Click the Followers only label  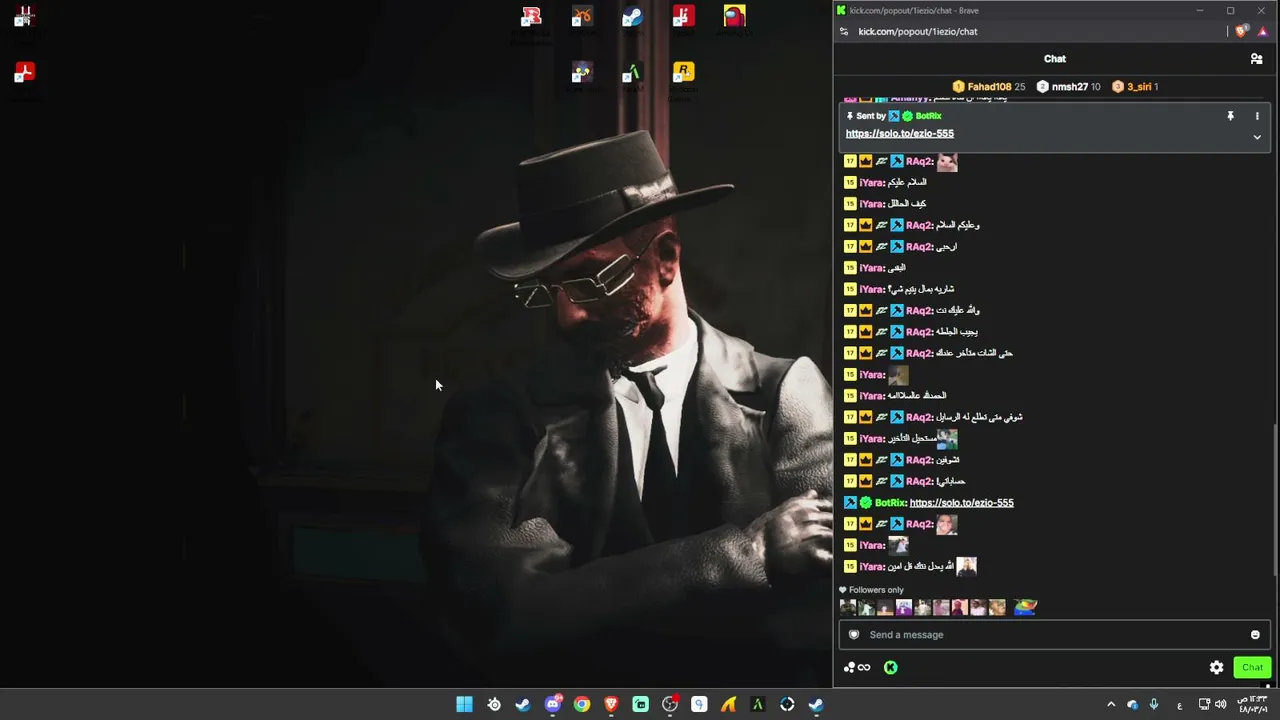pyautogui.click(x=876, y=590)
